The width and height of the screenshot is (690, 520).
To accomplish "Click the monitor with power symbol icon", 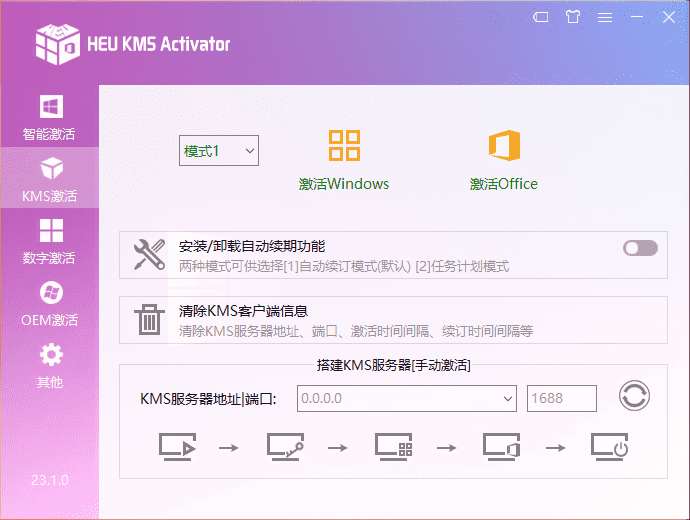I will pos(608,447).
